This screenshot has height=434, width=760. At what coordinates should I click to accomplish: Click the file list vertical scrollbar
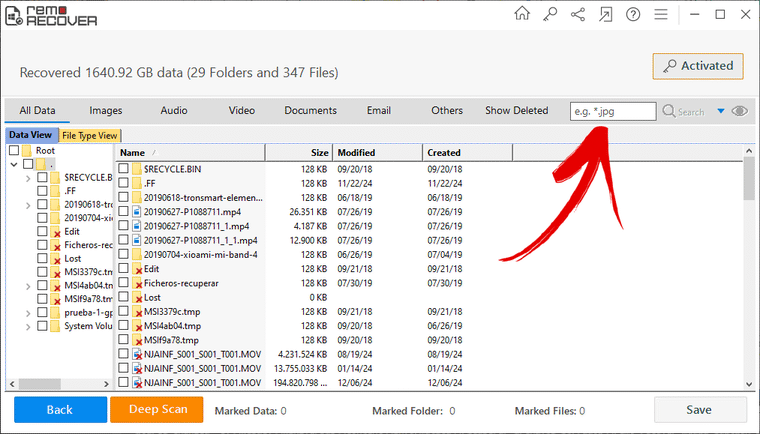coord(748,270)
